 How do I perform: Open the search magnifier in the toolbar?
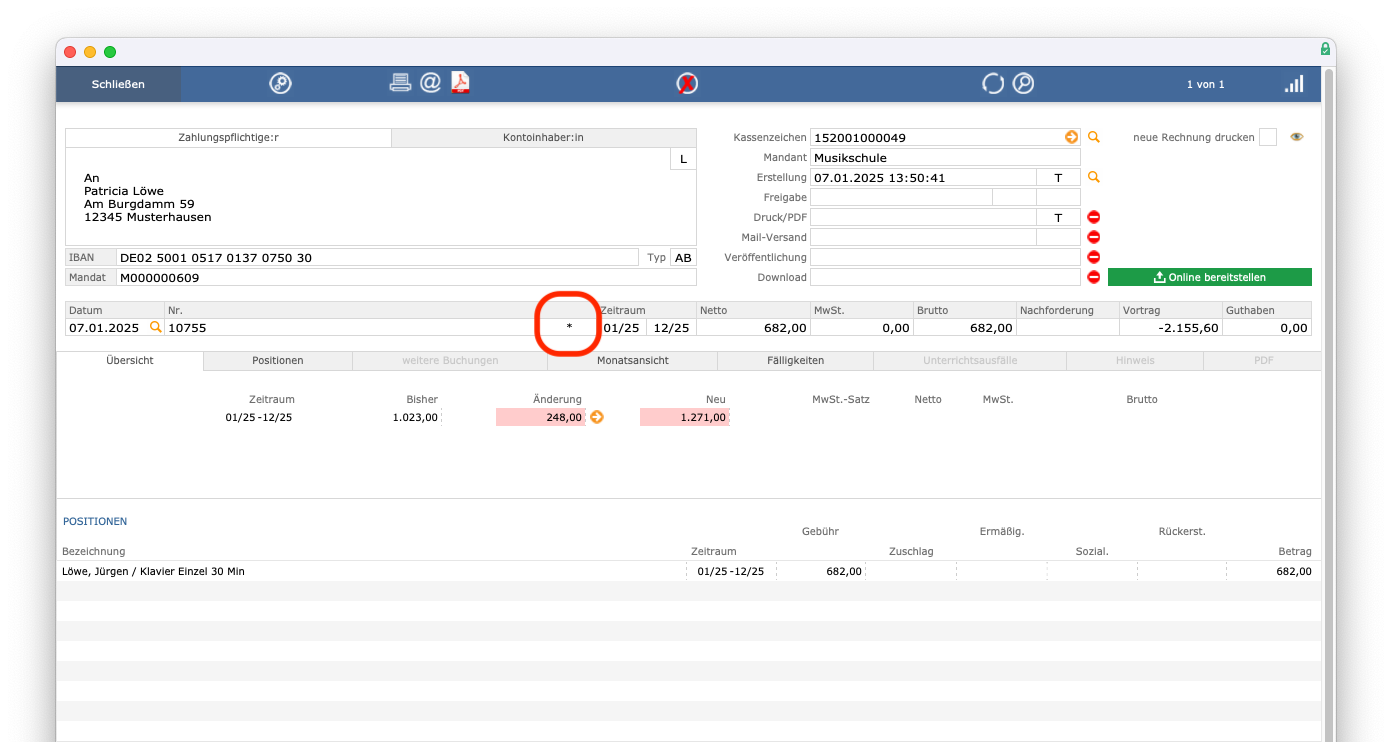pos(1023,84)
